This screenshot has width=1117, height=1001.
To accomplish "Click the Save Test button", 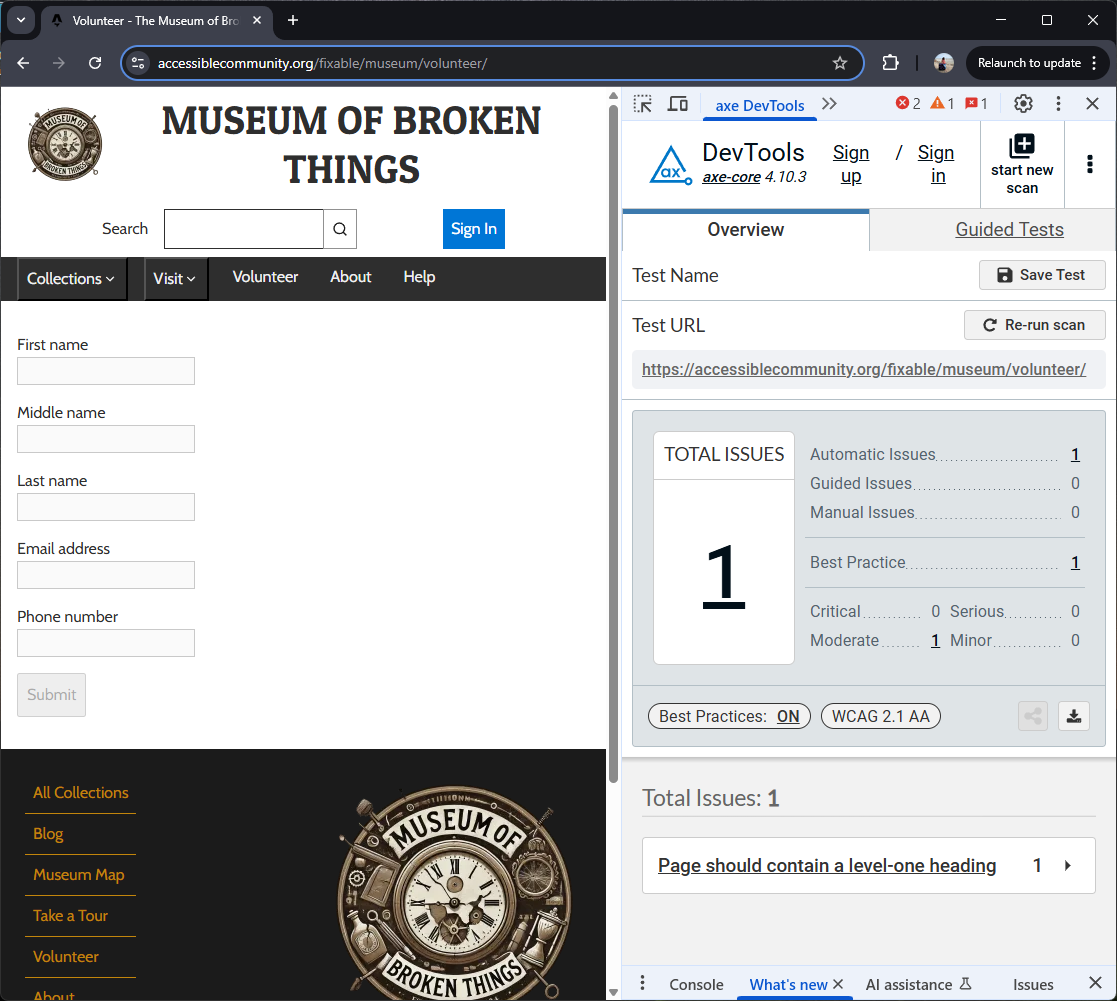I will [1041, 275].
